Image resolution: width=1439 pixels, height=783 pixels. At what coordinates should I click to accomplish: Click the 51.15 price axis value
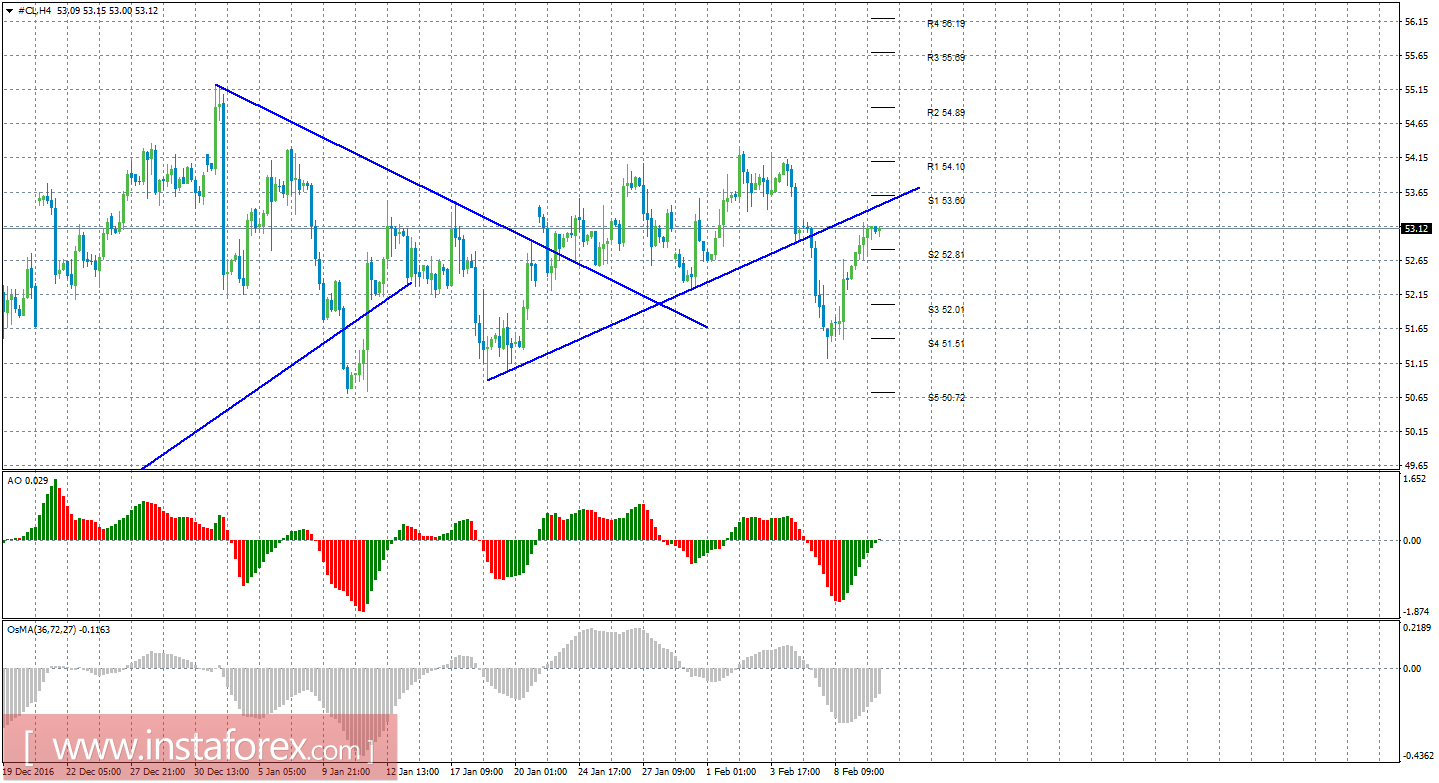(1416, 364)
